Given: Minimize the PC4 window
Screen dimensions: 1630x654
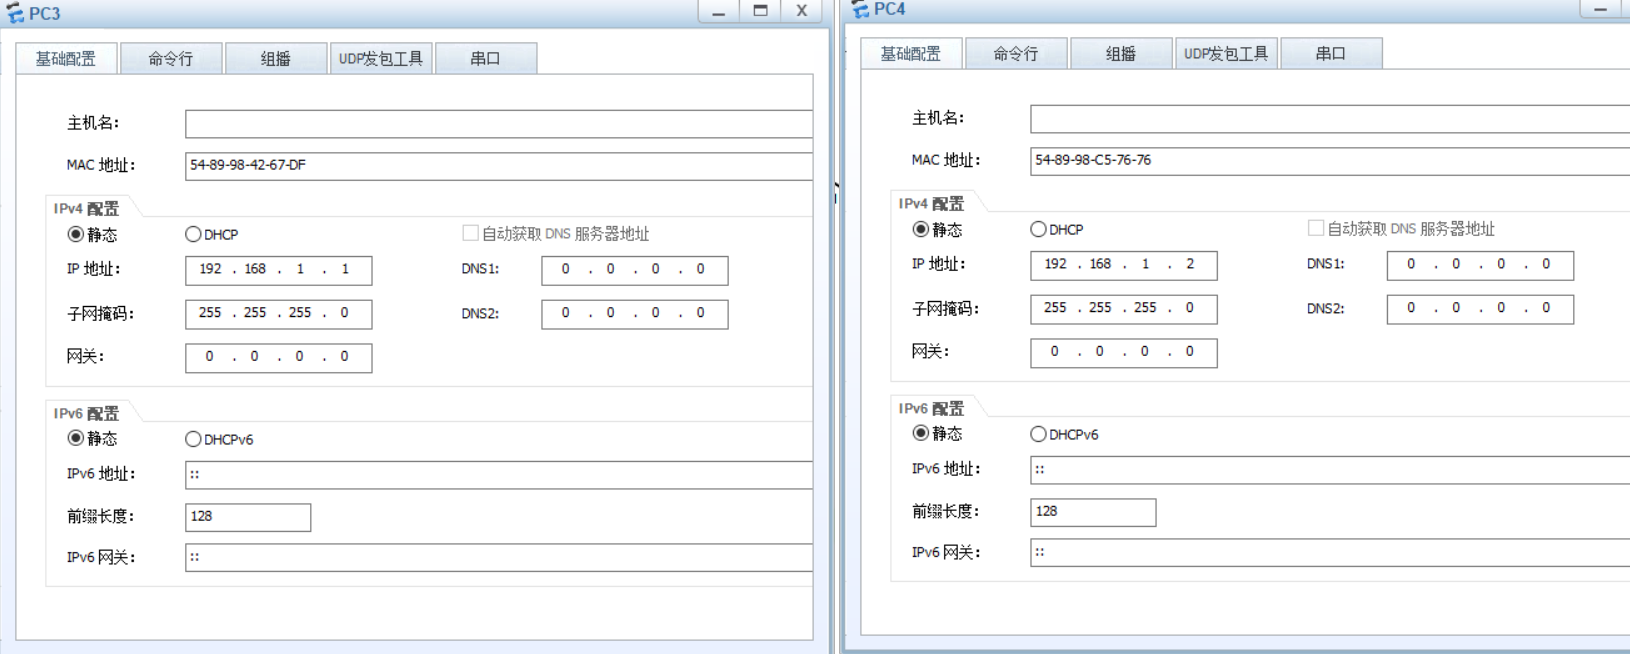Looking at the screenshot, I should point(1601,9).
